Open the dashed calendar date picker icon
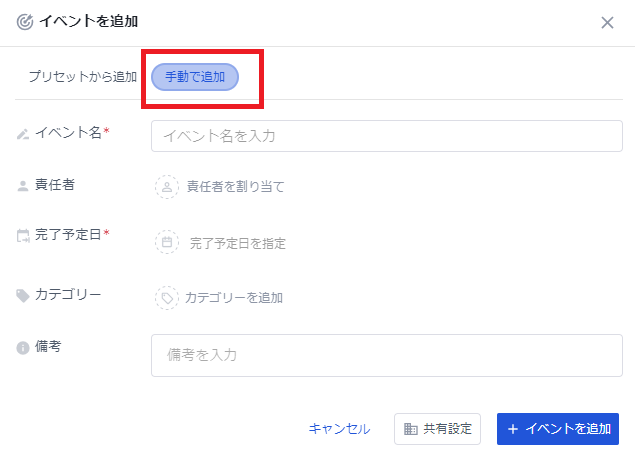This screenshot has height=453, width=635. tap(167, 242)
